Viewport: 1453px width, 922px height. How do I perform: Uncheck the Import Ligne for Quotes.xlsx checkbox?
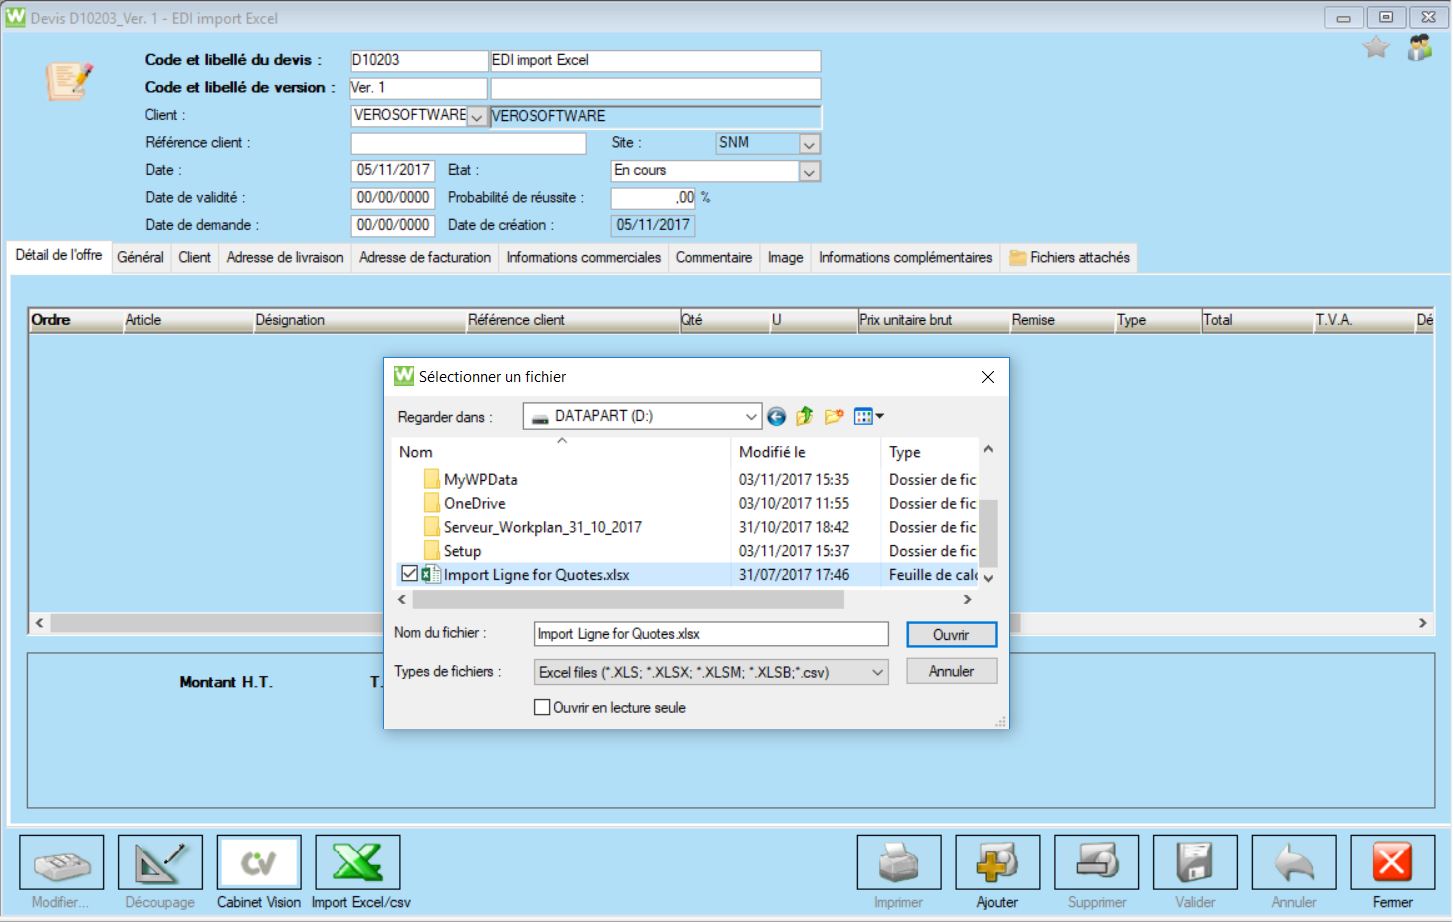click(x=409, y=574)
